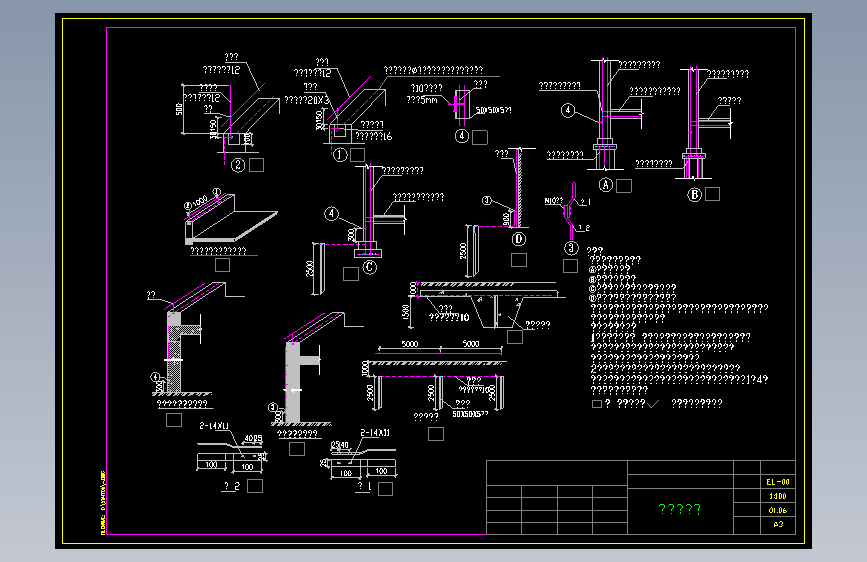
Task: Click the empty box beside the '? 1' title
Action: (x=385, y=488)
